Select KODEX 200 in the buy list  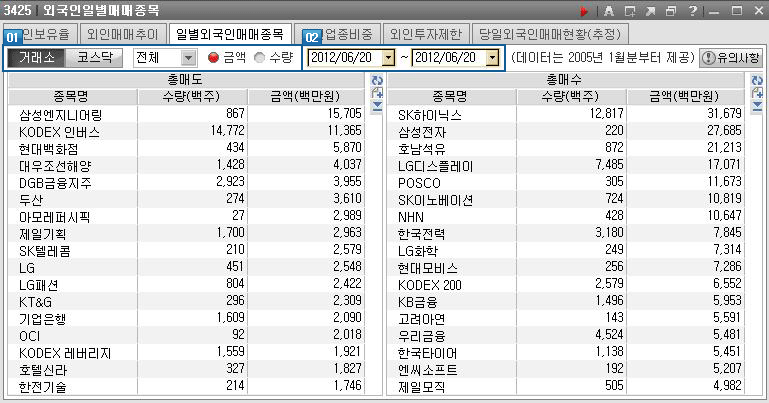pyautogui.click(x=430, y=285)
